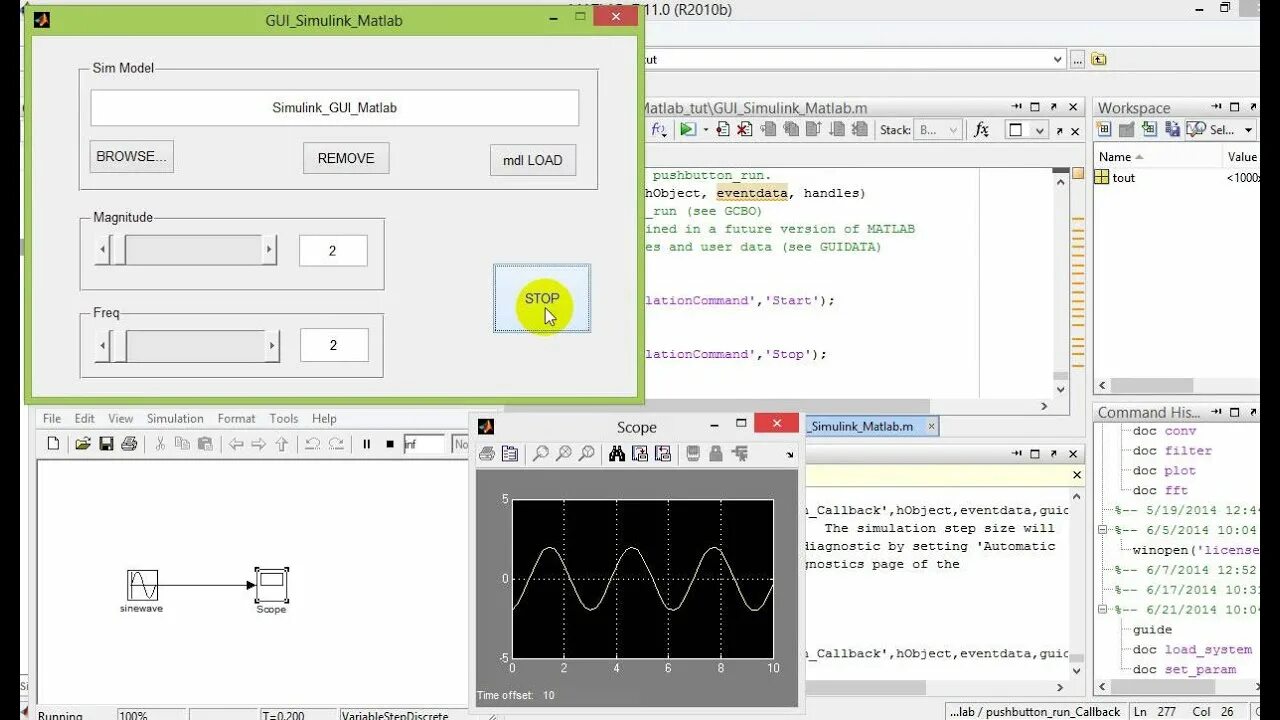Open the File menu in Simulink window
The height and width of the screenshot is (720, 1280).
point(52,419)
